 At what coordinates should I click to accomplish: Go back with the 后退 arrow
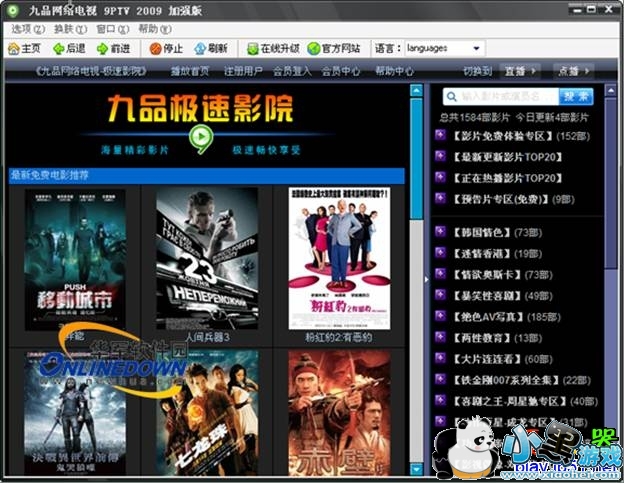69,49
